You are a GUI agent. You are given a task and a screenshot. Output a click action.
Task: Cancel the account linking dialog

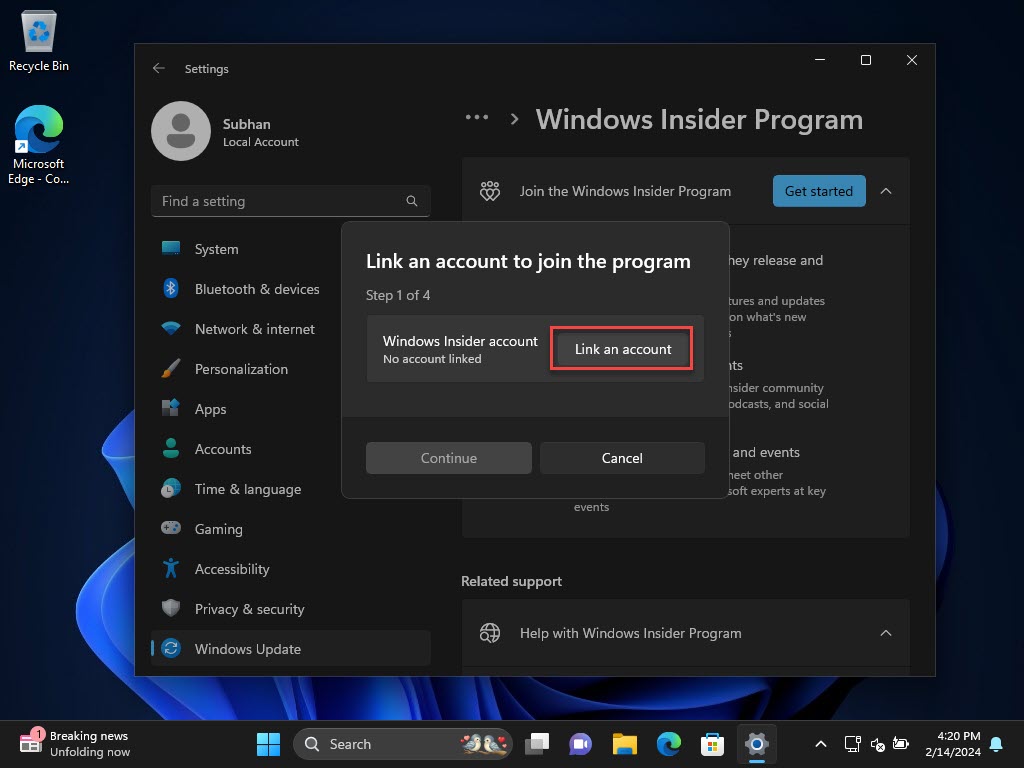(x=622, y=457)
